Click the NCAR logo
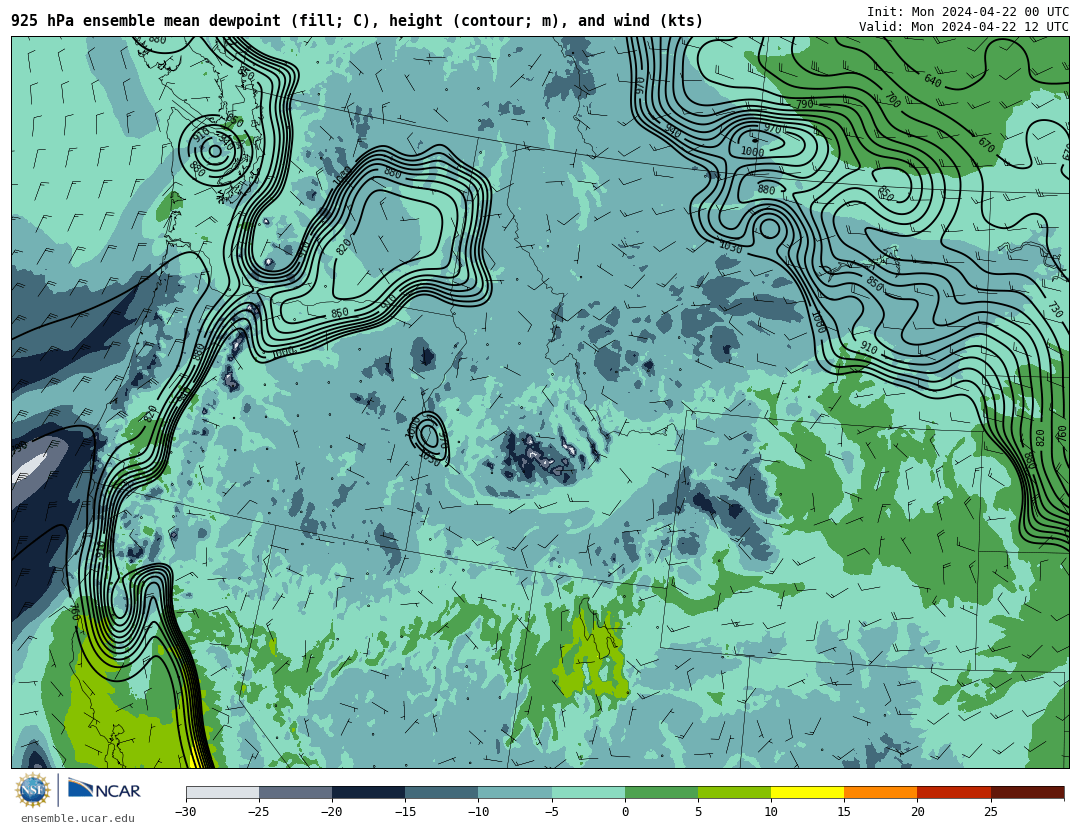This screenshot has width=1080, height=831. coord(104,789)
